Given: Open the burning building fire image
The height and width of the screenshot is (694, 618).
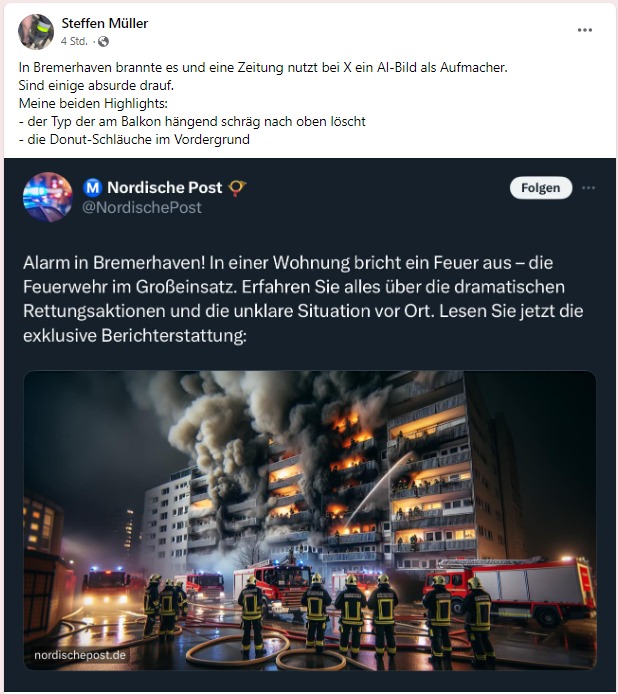Looking at the screenshot, I should [310, 520].
